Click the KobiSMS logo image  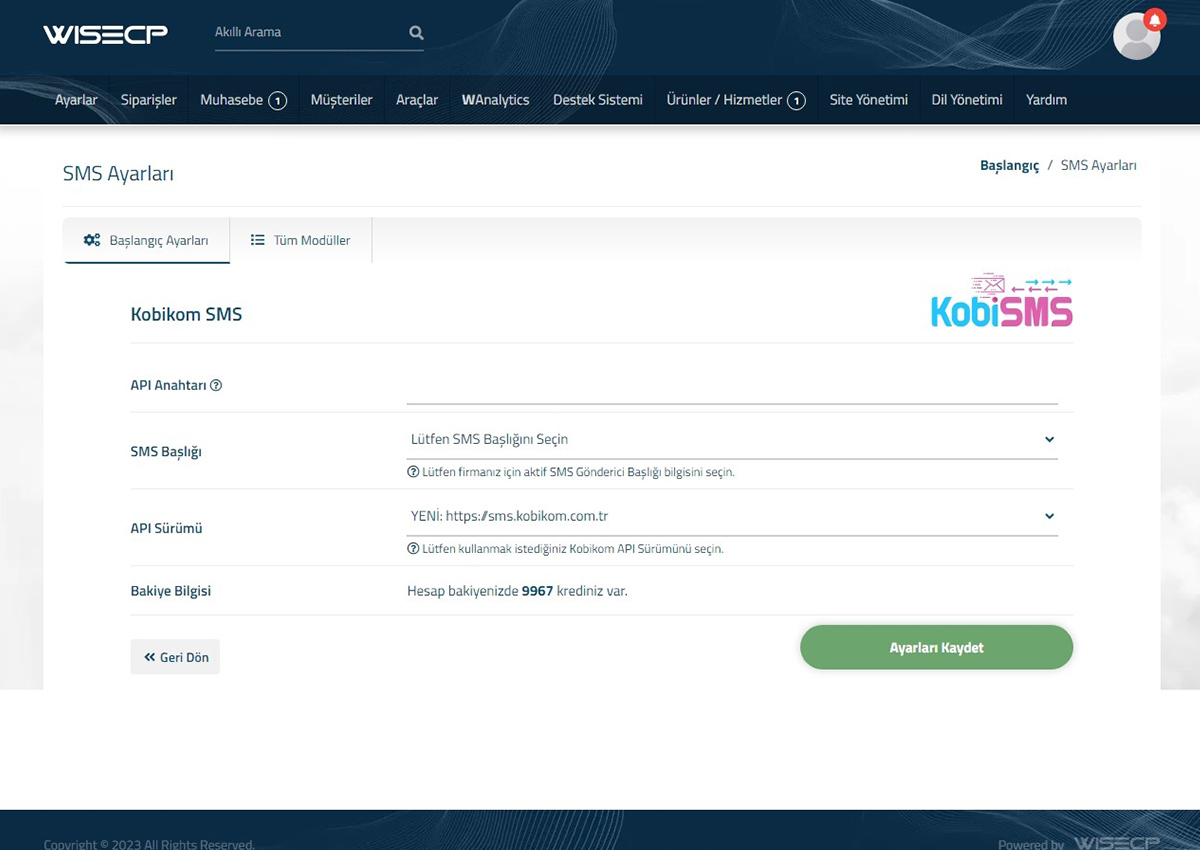tap(1001, 301)
